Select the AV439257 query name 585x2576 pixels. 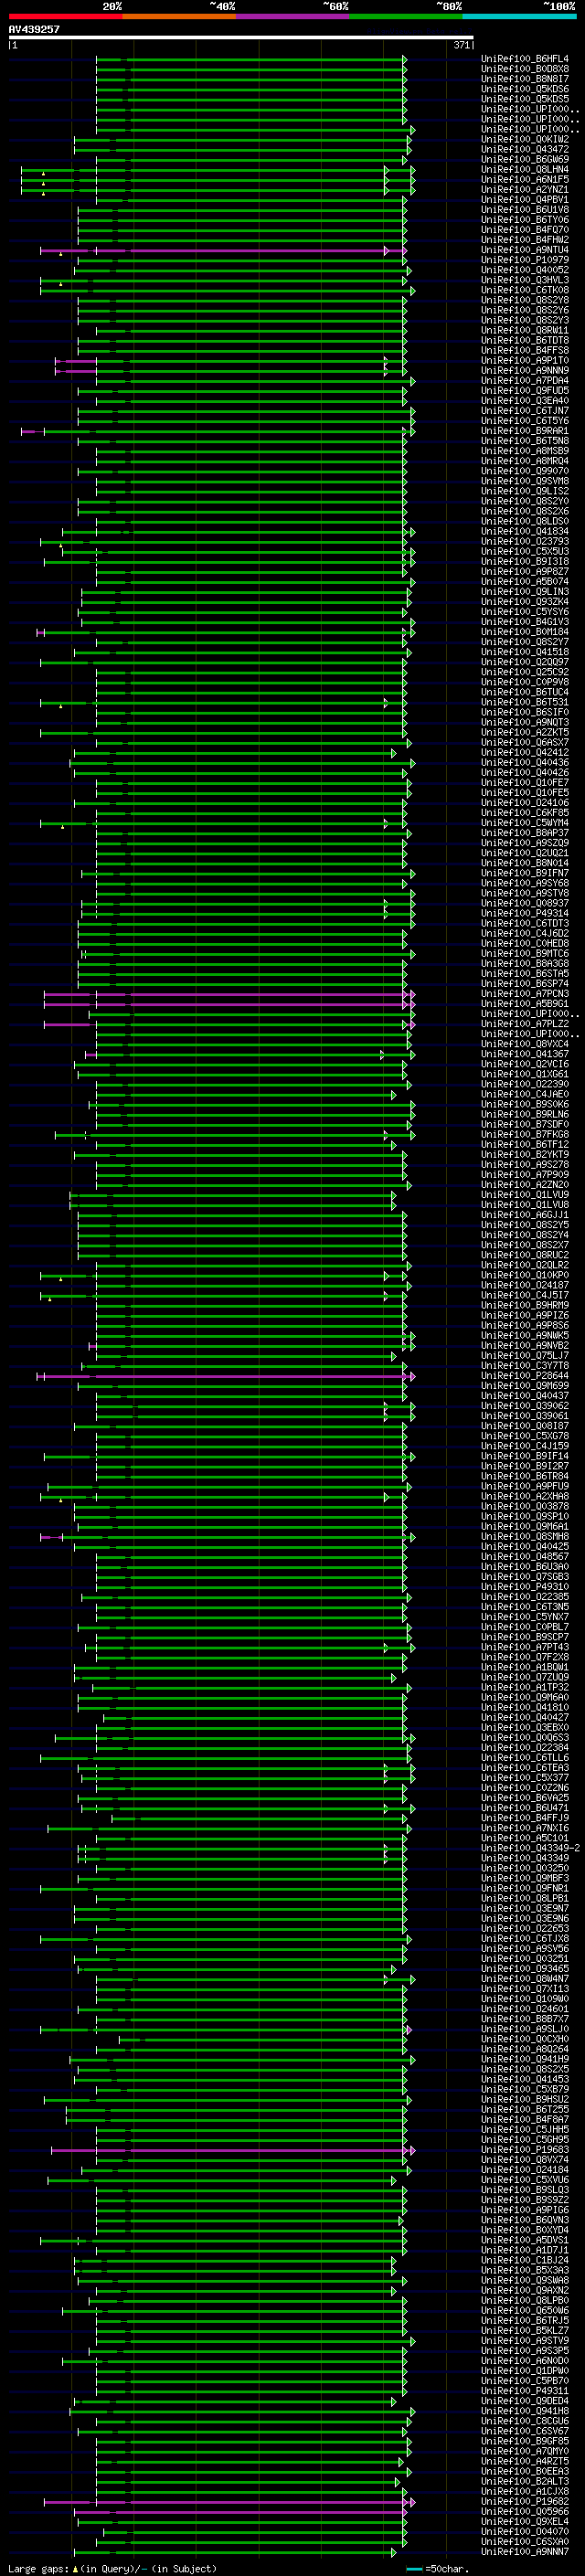pyautogui.click(x=34, y=29)
